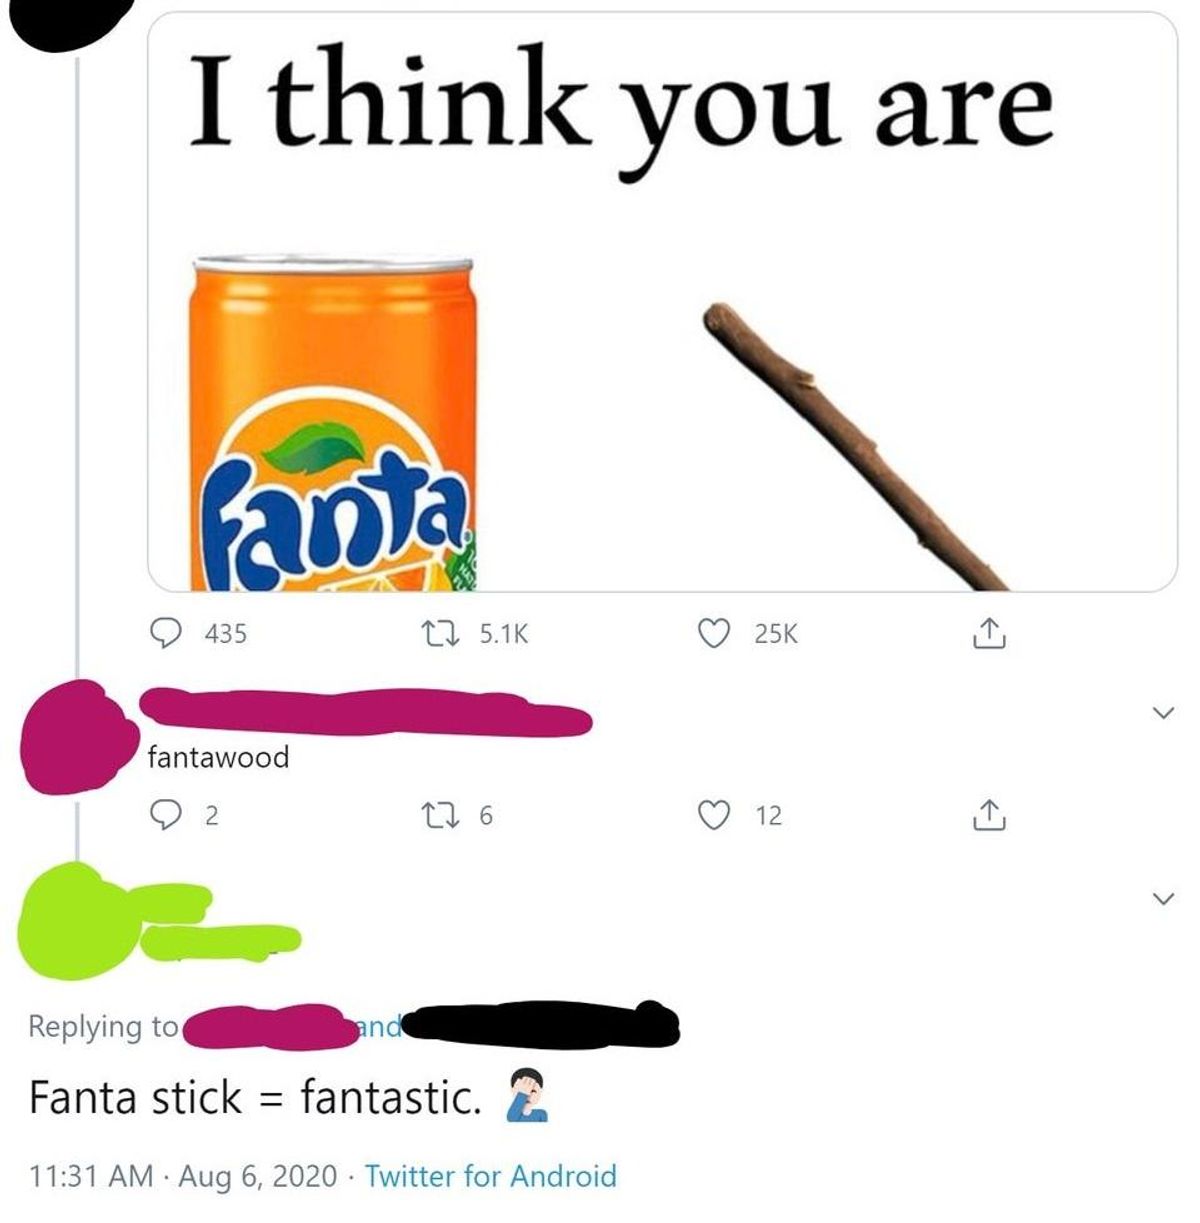Select the 'Fanta stick = fantastic' tweet text
The image size is (1200, 1223).
pyautogui.click(x=256, y=1097)
